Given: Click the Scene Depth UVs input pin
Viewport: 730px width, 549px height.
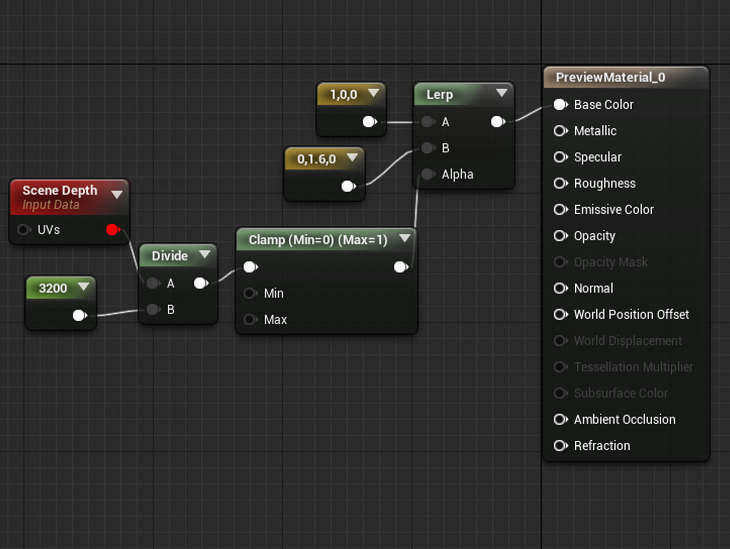Looking at the screenshot, I should coord(24,230).
